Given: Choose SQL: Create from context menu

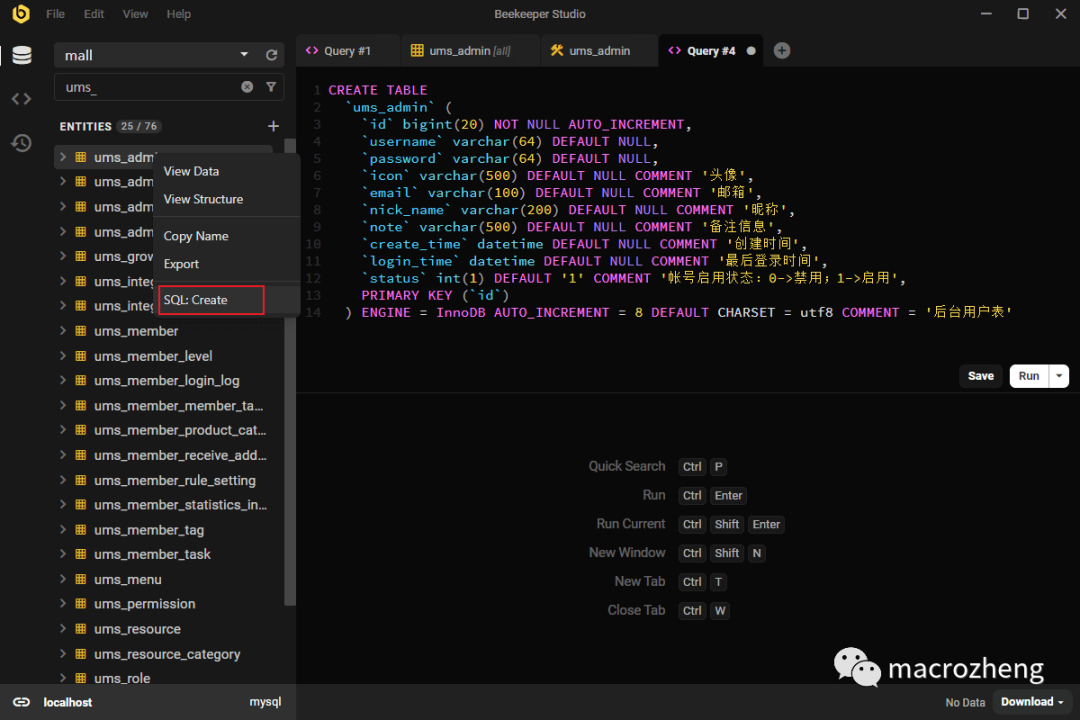Looking at the screenshot, I should pos(227,300).
